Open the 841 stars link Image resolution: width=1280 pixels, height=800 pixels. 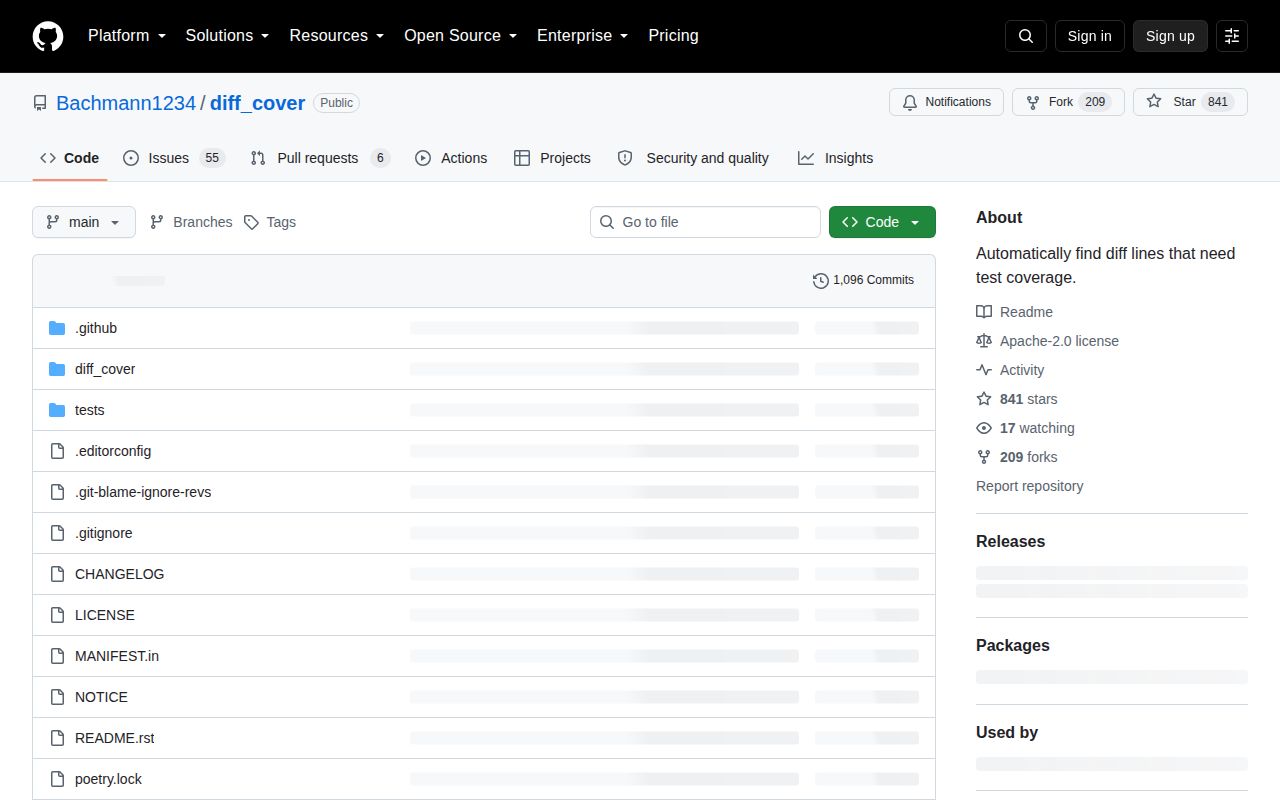[x=1016, y=399]
